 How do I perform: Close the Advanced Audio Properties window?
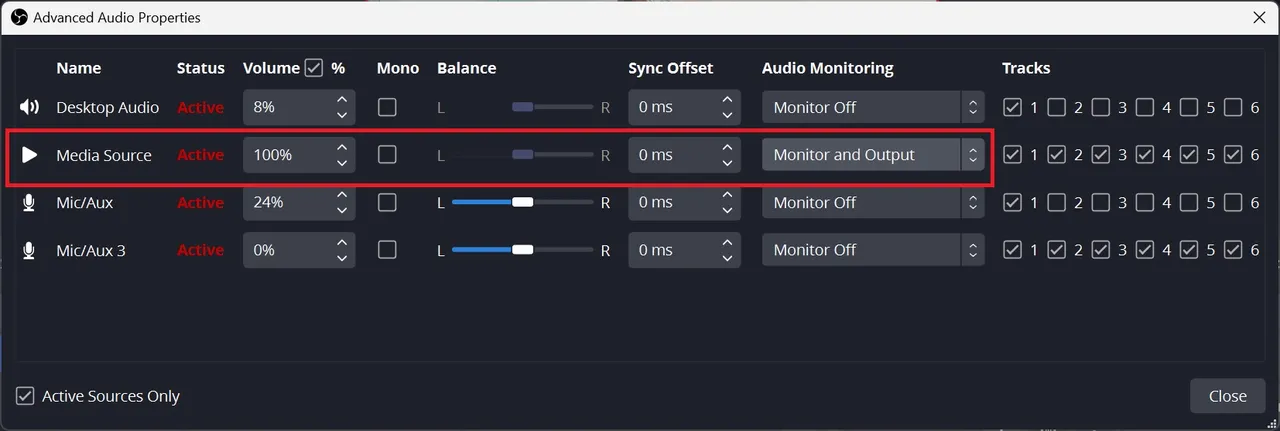(1259, 17)
